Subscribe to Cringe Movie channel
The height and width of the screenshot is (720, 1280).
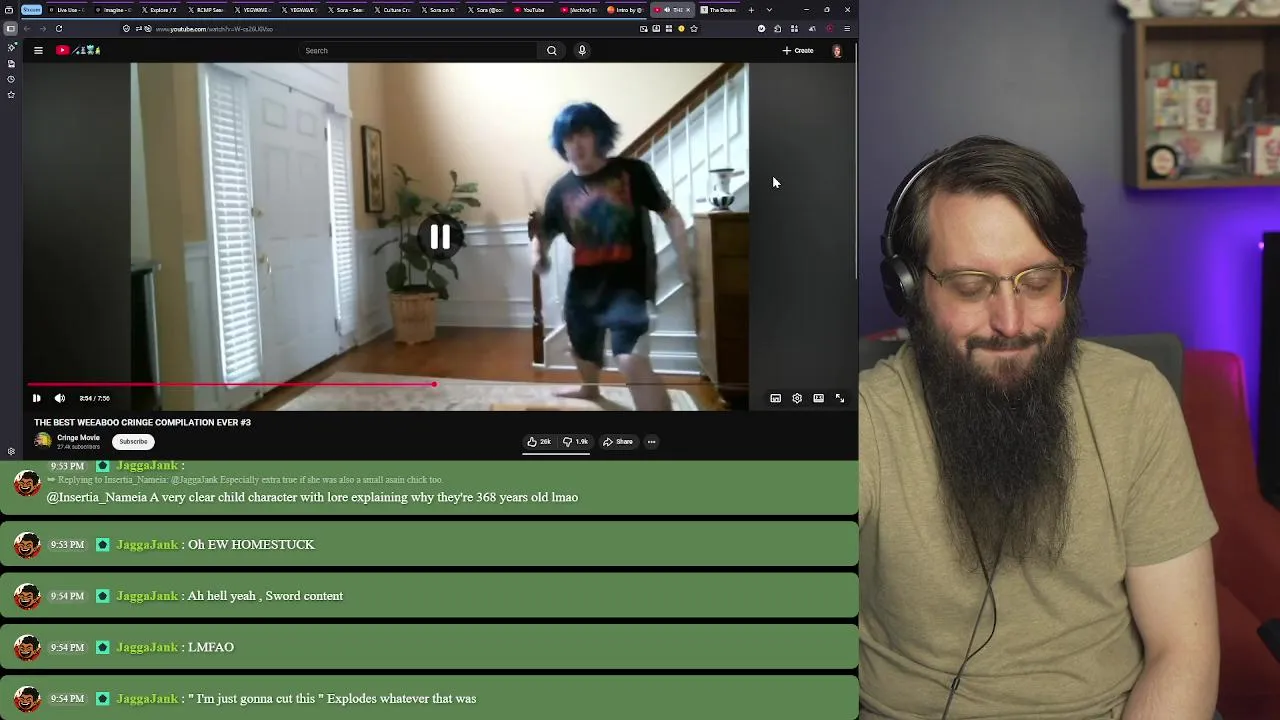click(133, 441)
